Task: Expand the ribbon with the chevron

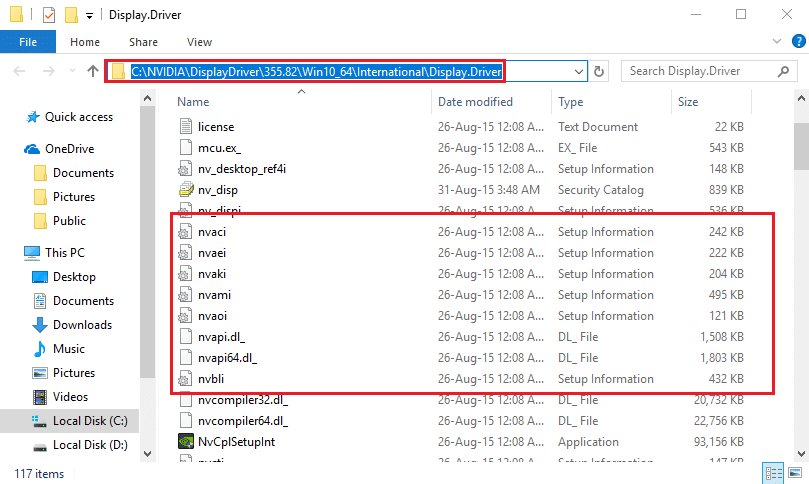Action: pos(776,41)
